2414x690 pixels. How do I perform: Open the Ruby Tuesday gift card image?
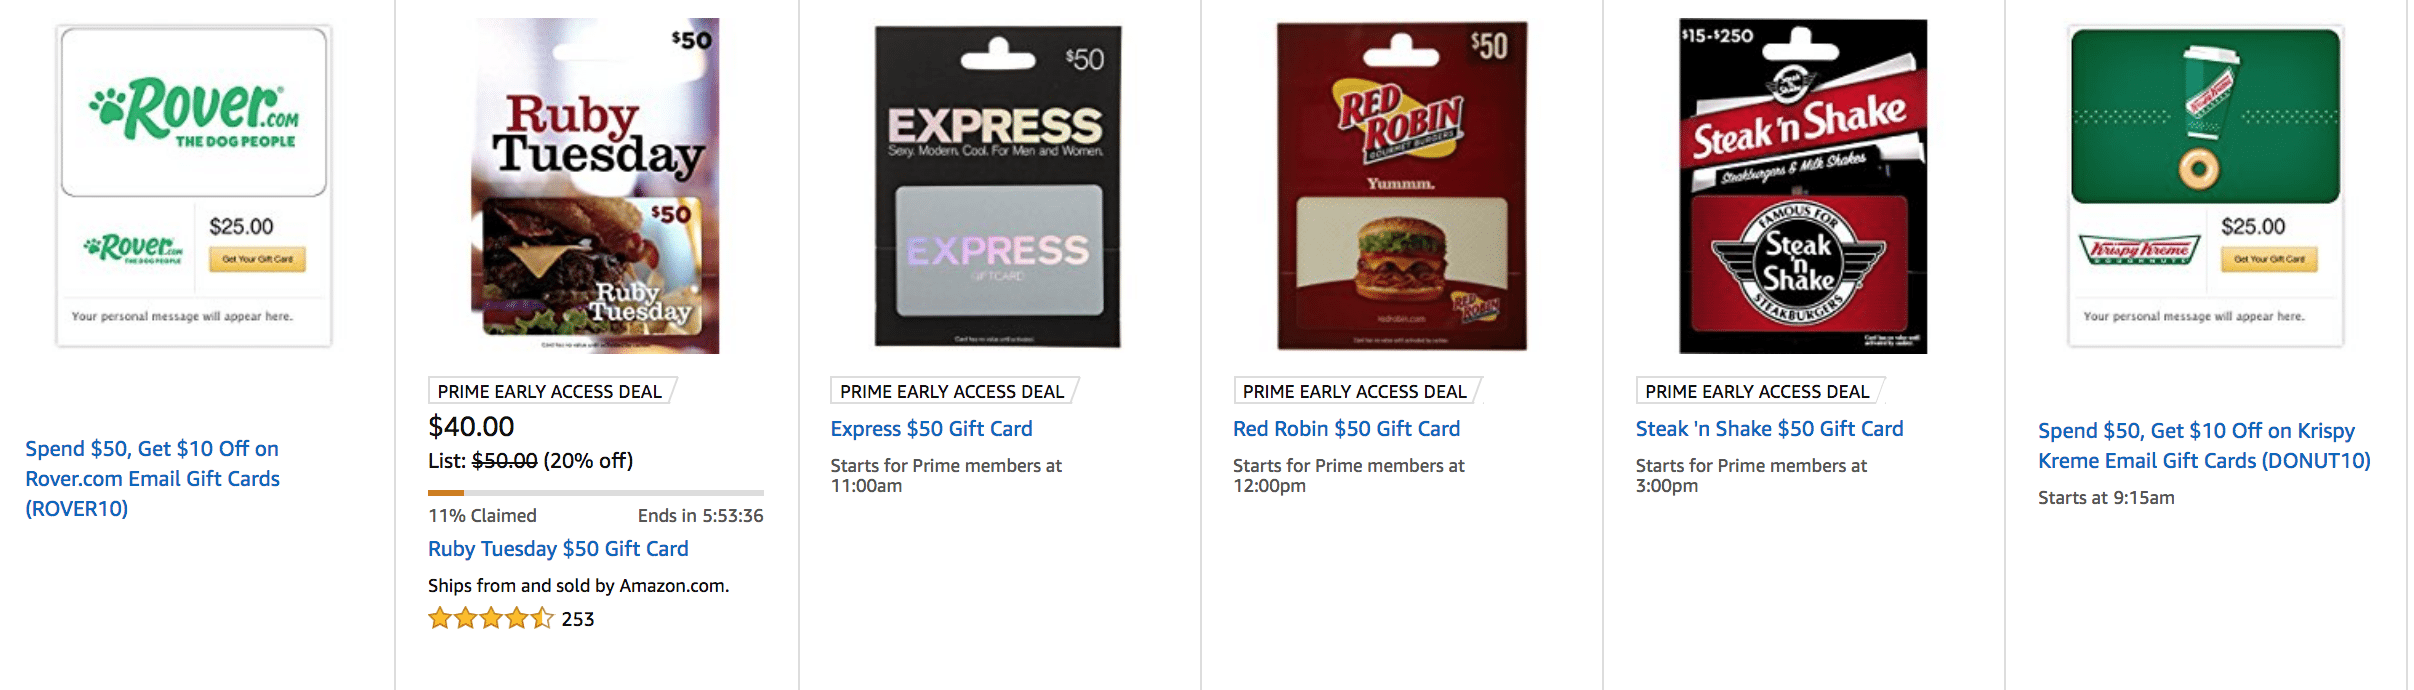click(596, 186)
